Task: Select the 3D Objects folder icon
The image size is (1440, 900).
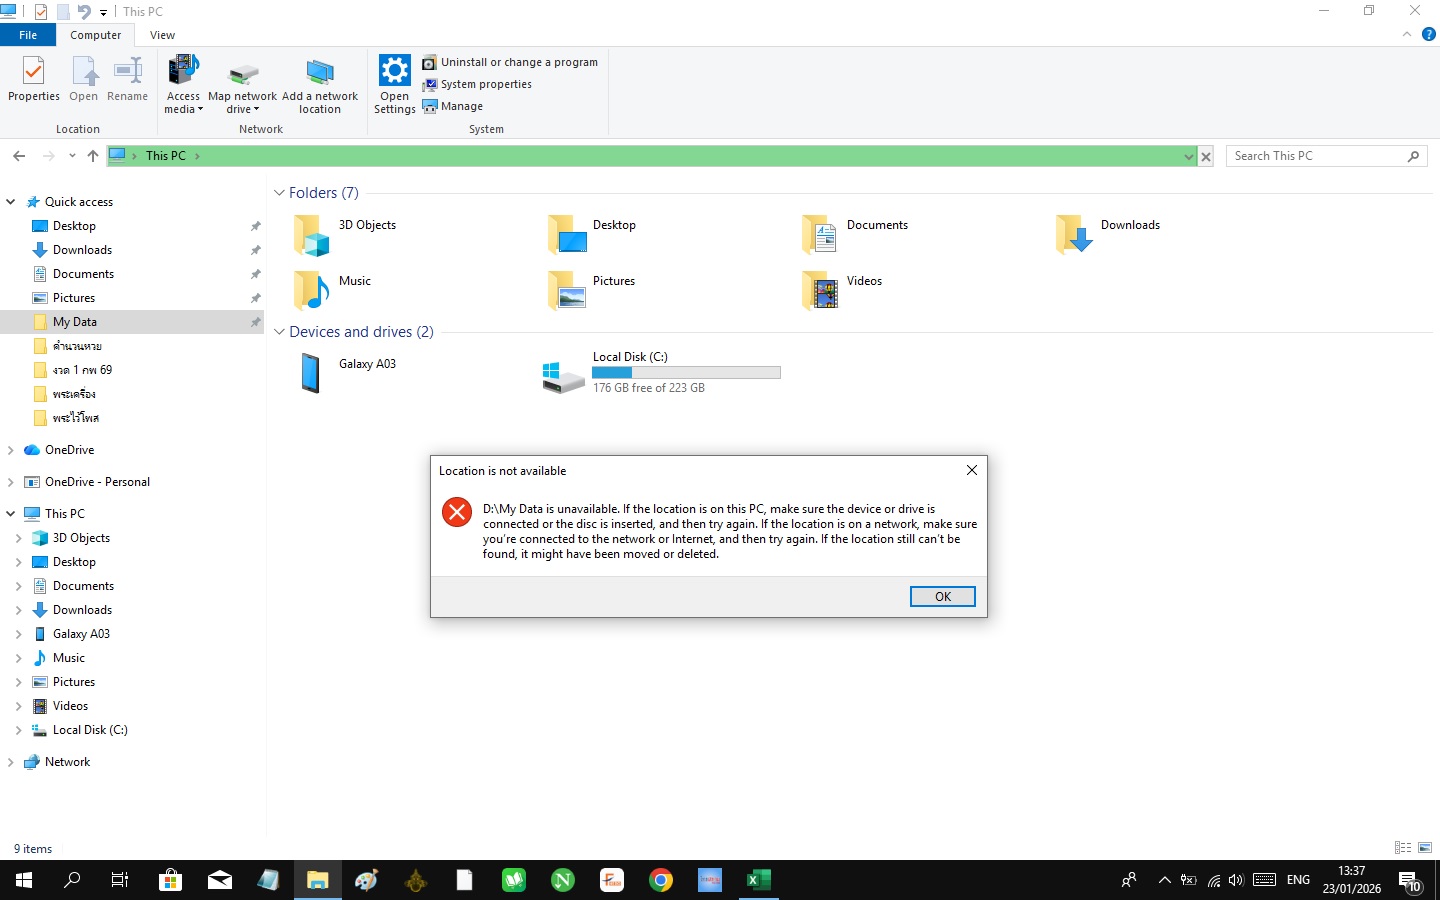Action: [312, 236]
